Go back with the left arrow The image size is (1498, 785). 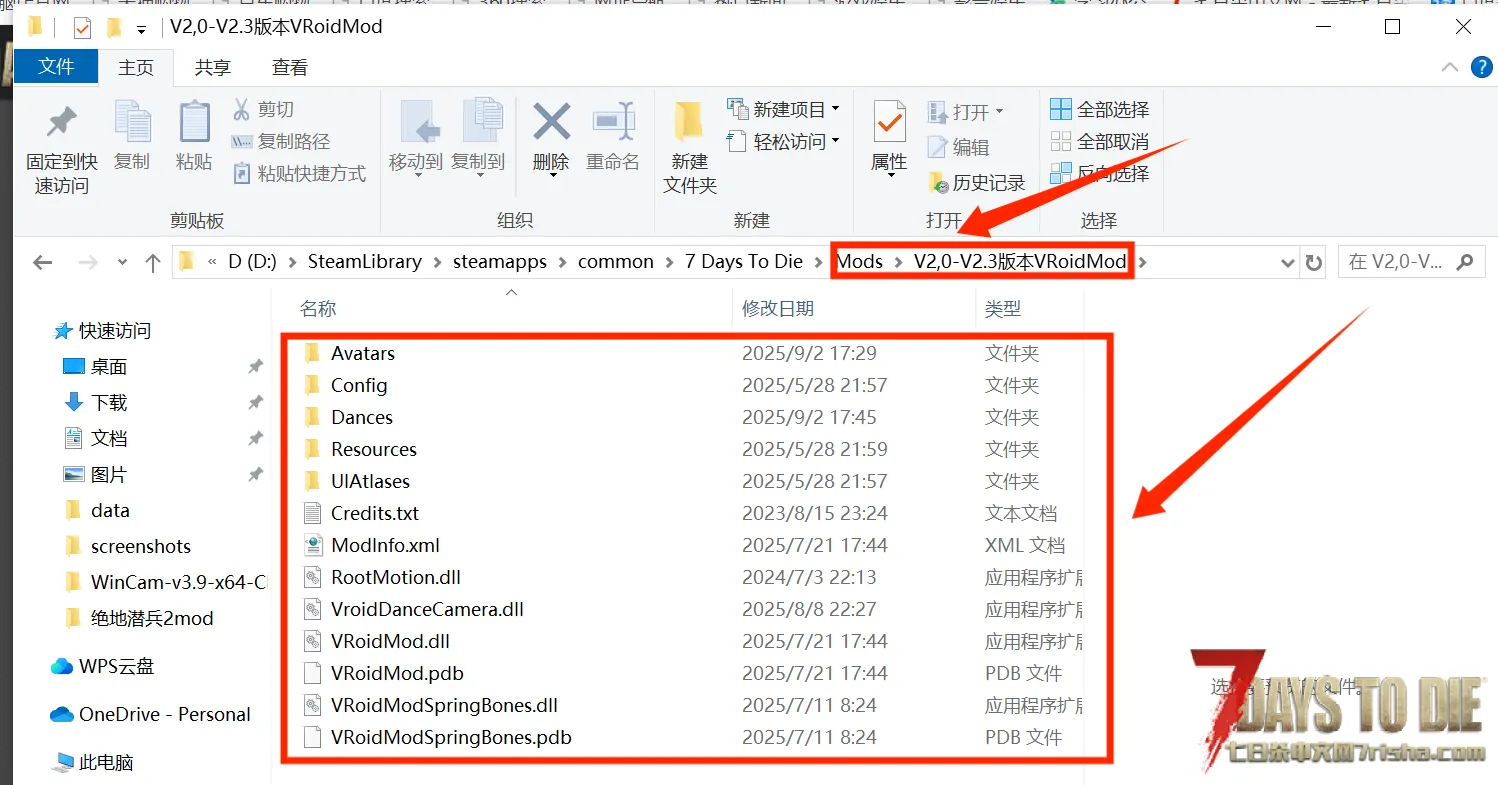tap(42, 262)
